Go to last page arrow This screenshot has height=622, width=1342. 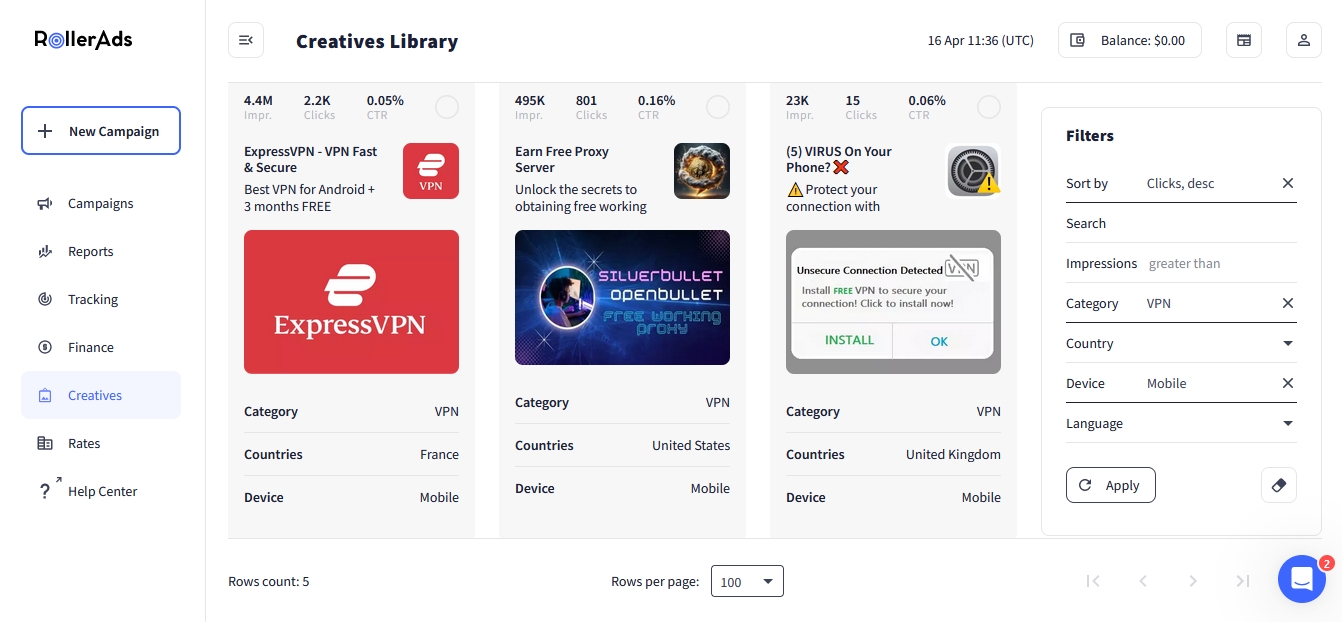(x=1242, y=581)
